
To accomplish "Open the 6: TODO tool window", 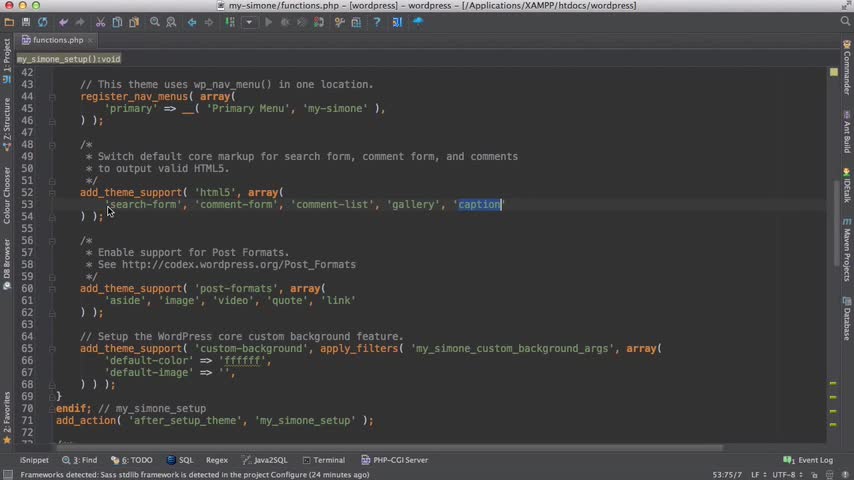I will coord(131,460).
